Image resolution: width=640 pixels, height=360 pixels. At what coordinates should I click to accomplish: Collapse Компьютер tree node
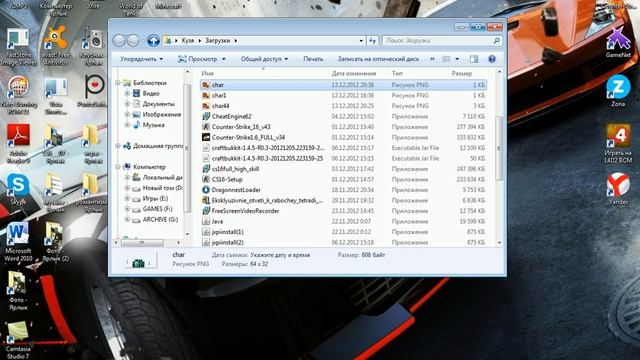[118, 167]
